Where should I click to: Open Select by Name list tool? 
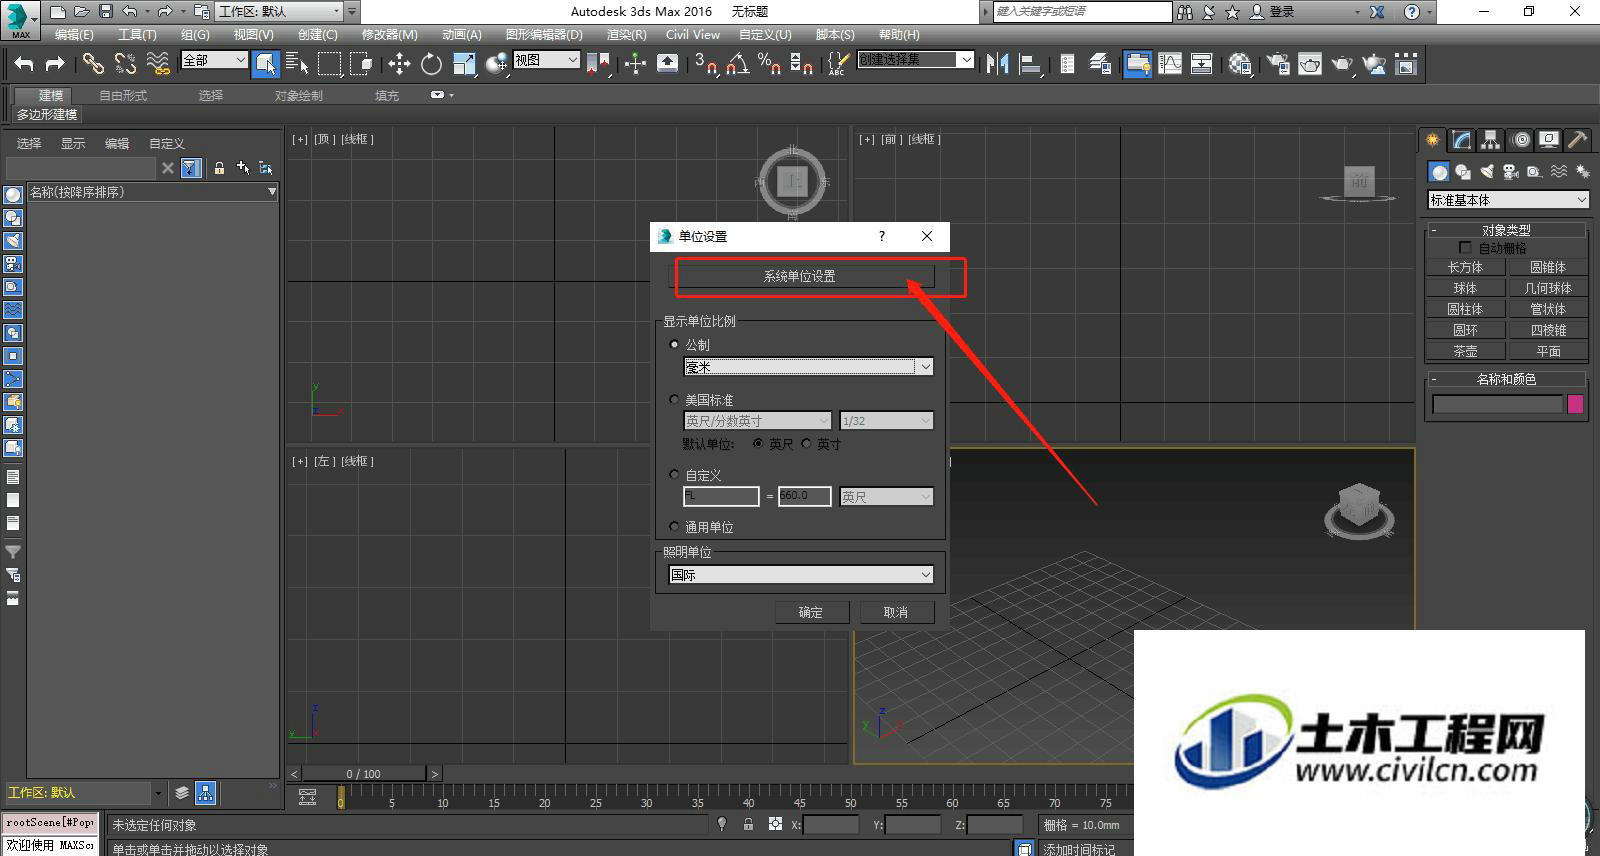(x=297, y=64)
